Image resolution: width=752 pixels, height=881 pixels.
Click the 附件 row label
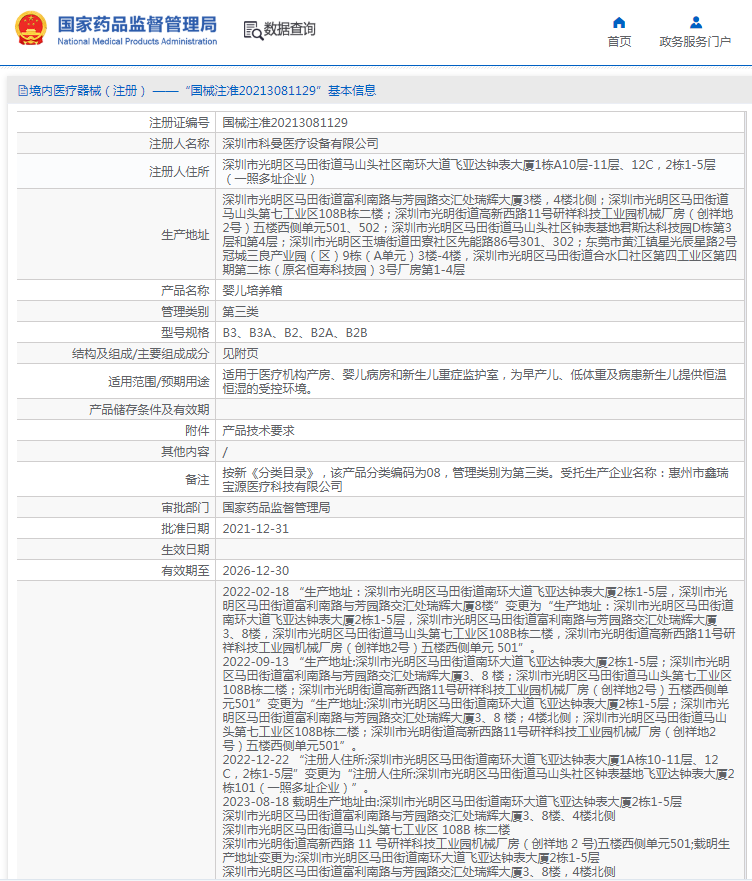[197, 431]
